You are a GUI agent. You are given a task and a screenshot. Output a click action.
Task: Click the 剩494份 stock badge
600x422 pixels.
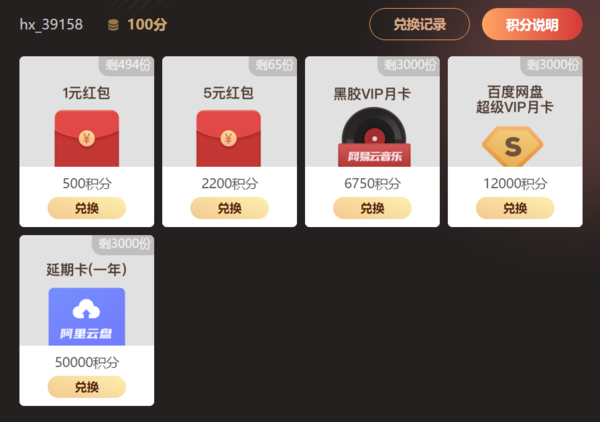click(x=127, y=65)
